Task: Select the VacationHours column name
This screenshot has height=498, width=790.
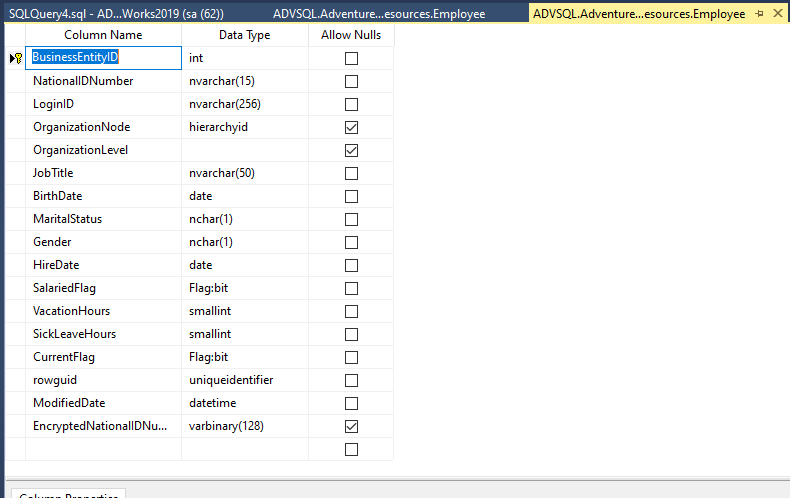Action: pos(103,312)
